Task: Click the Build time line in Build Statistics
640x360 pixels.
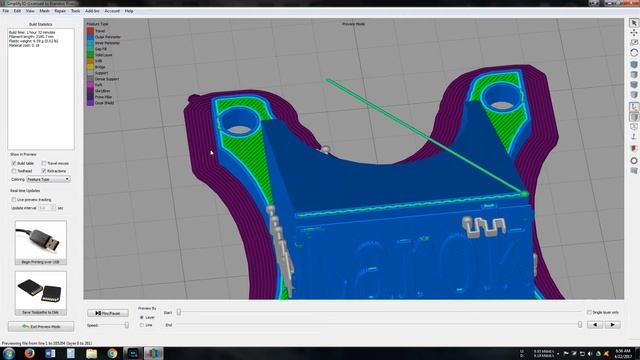Action: [x=32, y=32]
